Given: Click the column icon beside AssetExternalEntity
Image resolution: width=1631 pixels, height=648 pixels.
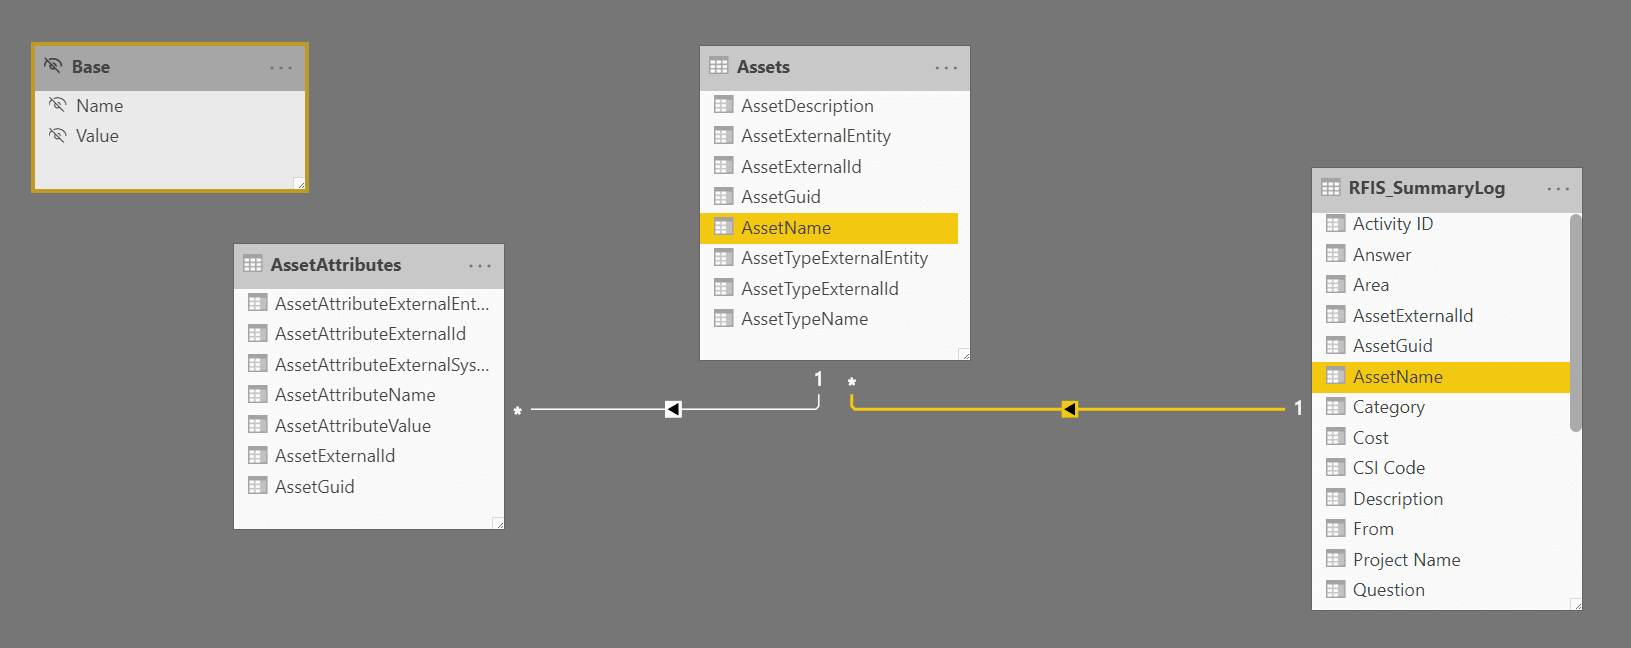Looking at the screenshot, I should (724, 135).
